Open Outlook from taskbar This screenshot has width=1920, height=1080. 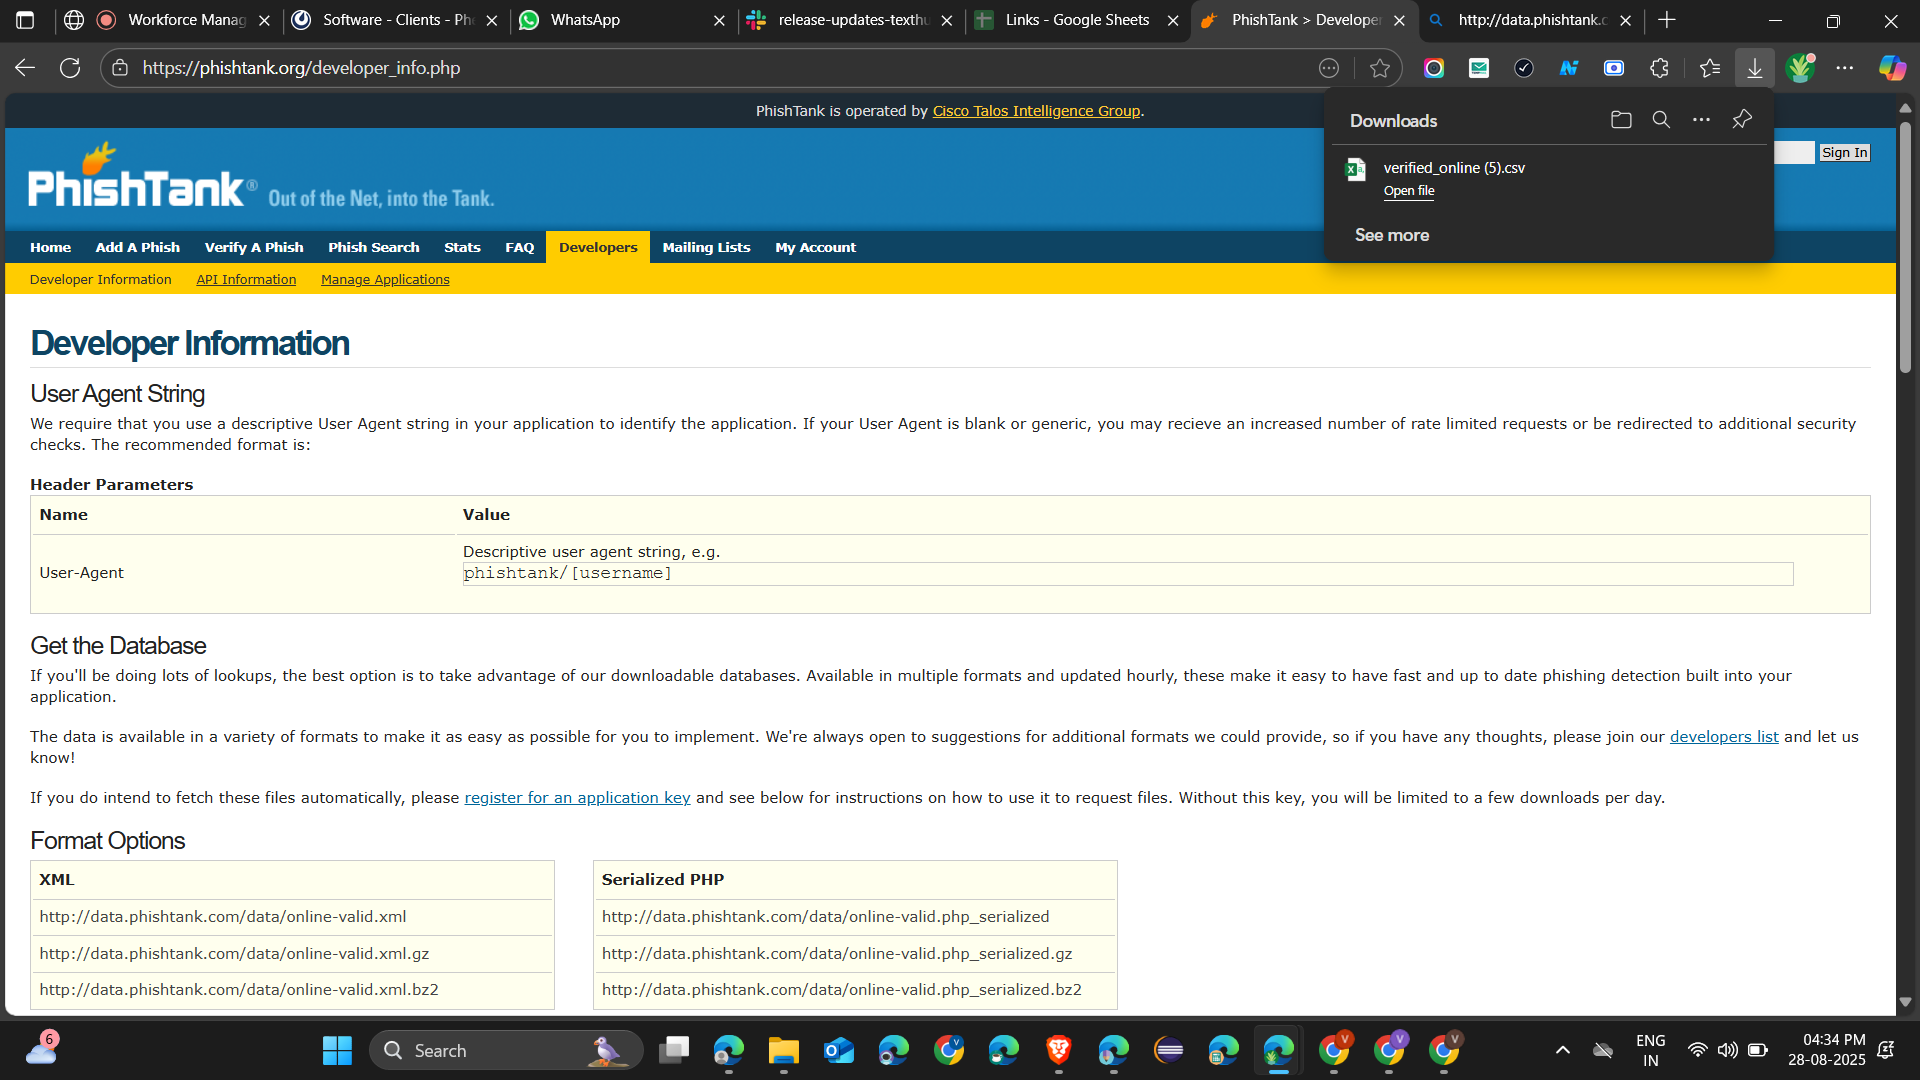click(x=838, y=1050)
